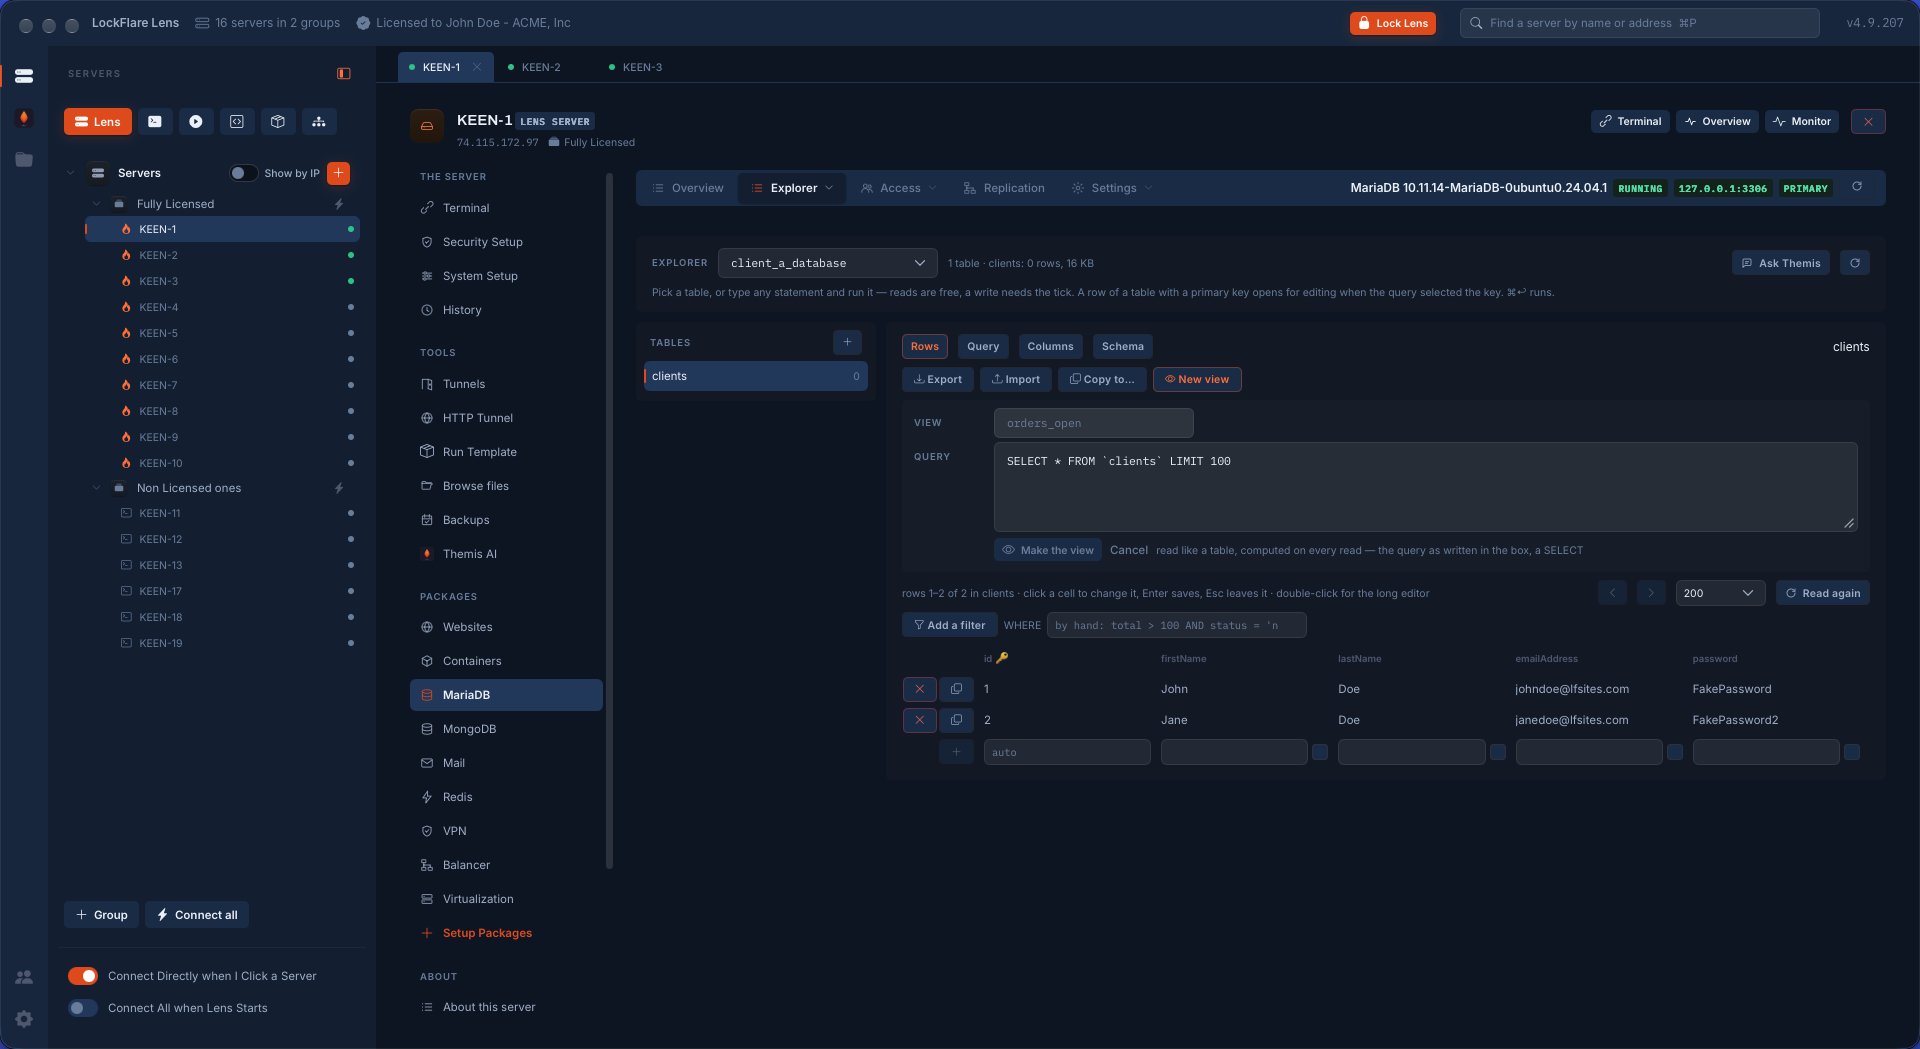Open the settings gear in the left rail
Viewport: 1920px width, 1049px height.
pyautogui.click(x=24, y=1019)
